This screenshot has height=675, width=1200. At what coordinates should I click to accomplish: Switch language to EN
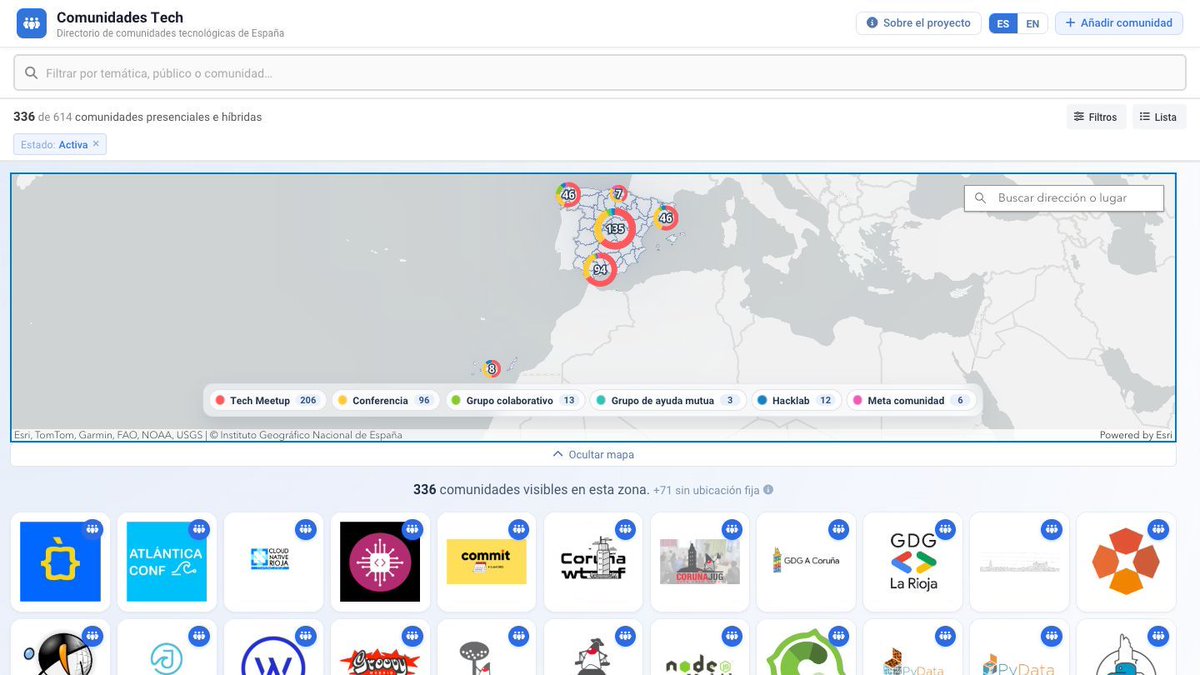point(1032,23)
